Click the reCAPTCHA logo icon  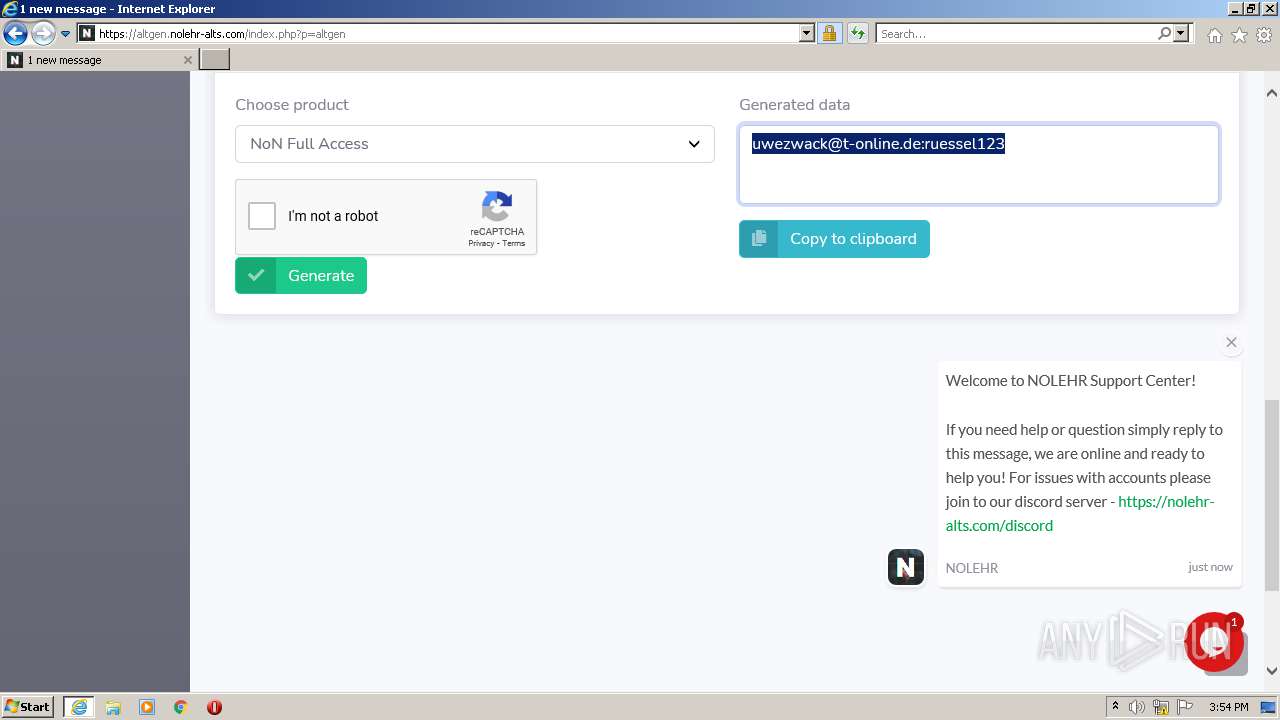(497, 207)
